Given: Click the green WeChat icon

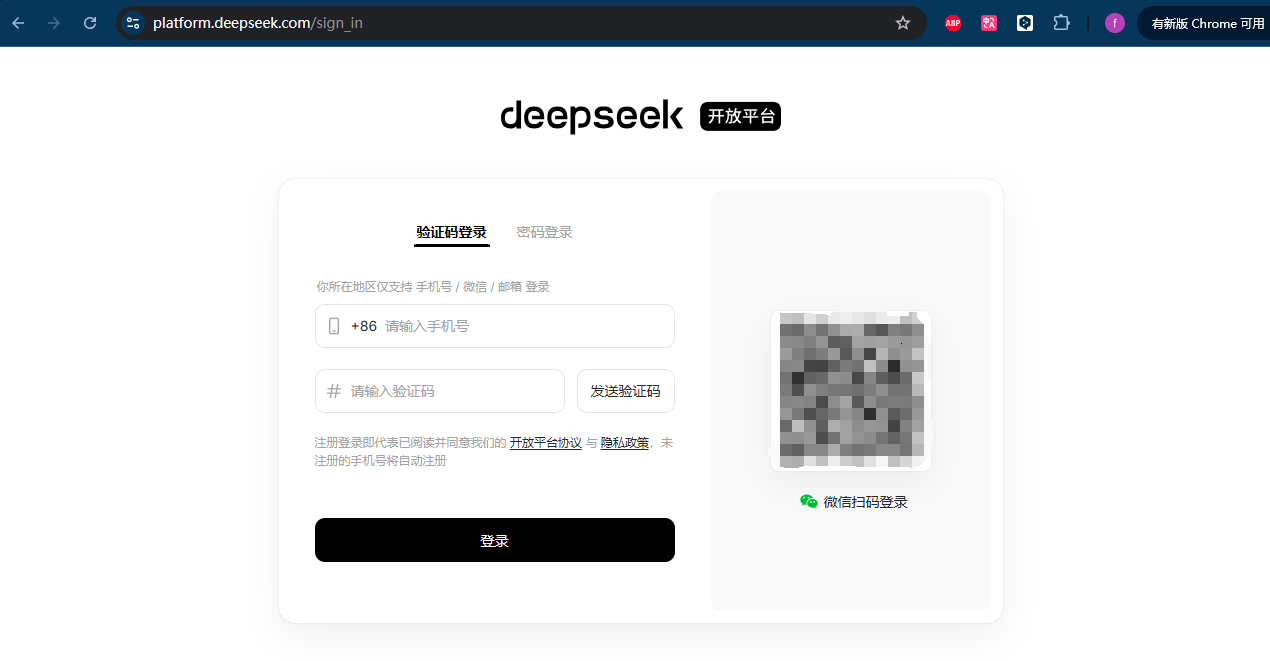Looking at the screenshot, I should tap(809, 502).
